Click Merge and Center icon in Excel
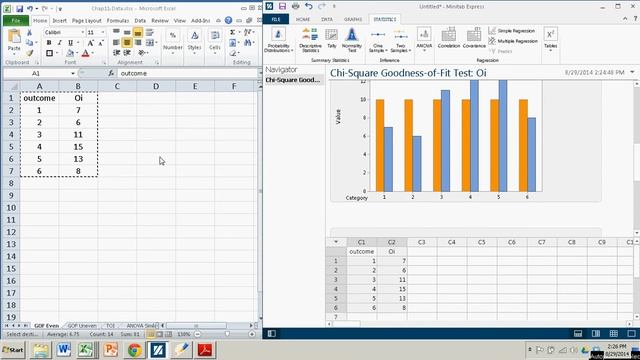 tap(150, 42)
